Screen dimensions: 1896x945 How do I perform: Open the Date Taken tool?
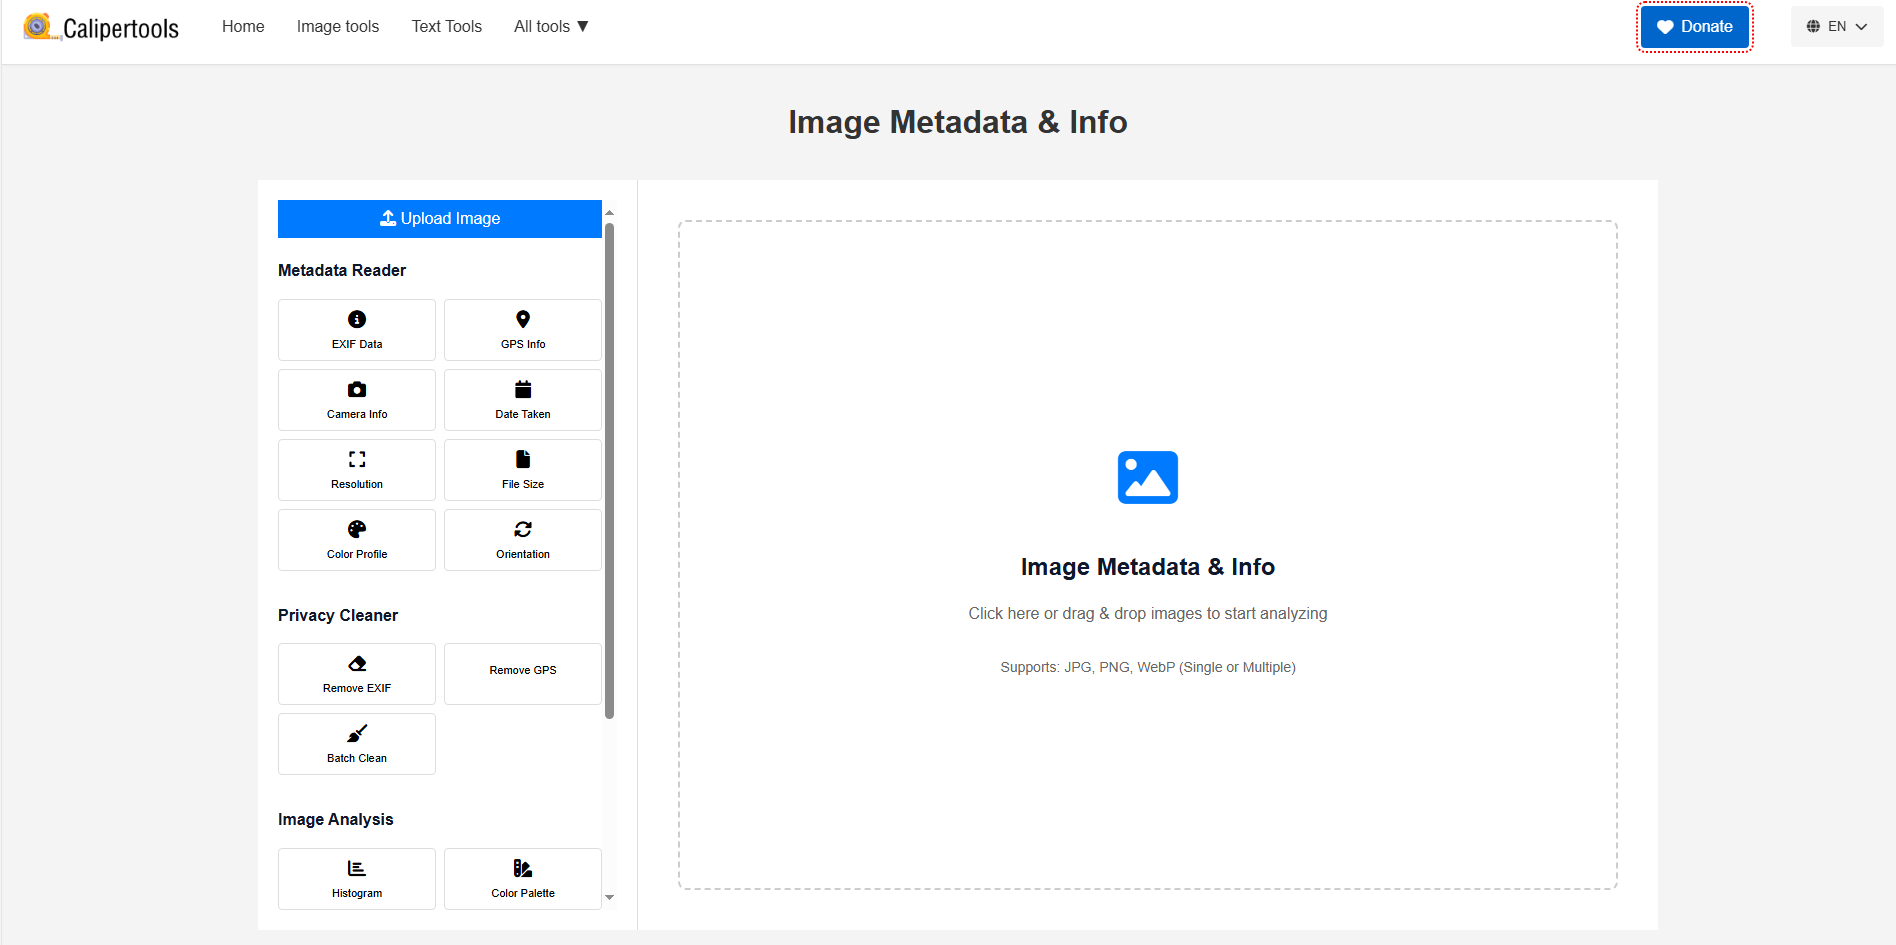[x=522, y=400]
